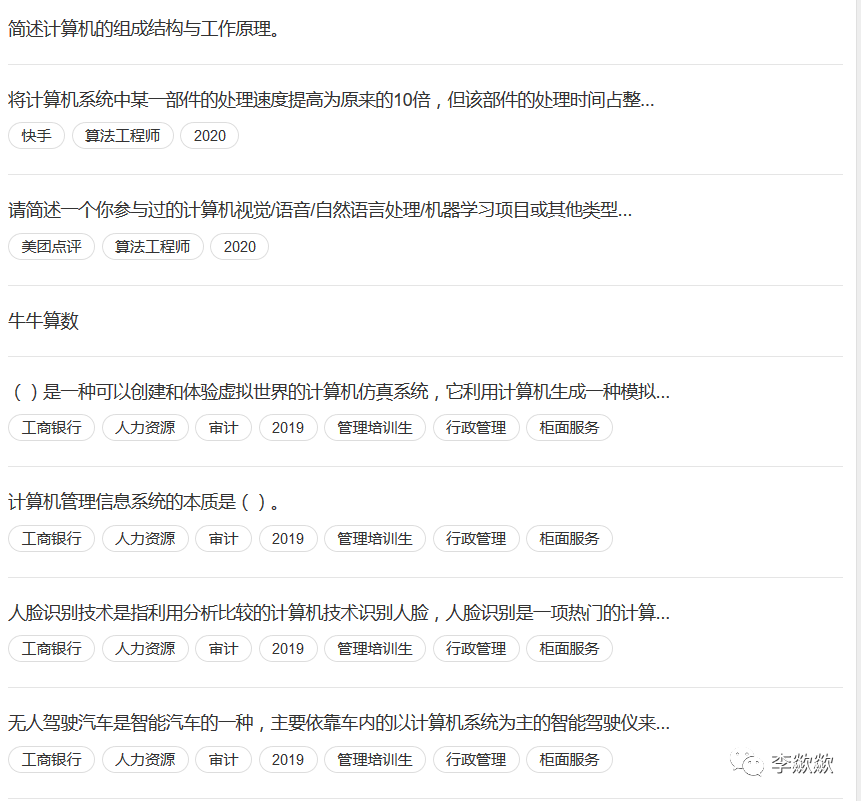861x801 pixels.
Task: Click 工商银行 tag under 管理信息系统 question
Action: point(51,539)
